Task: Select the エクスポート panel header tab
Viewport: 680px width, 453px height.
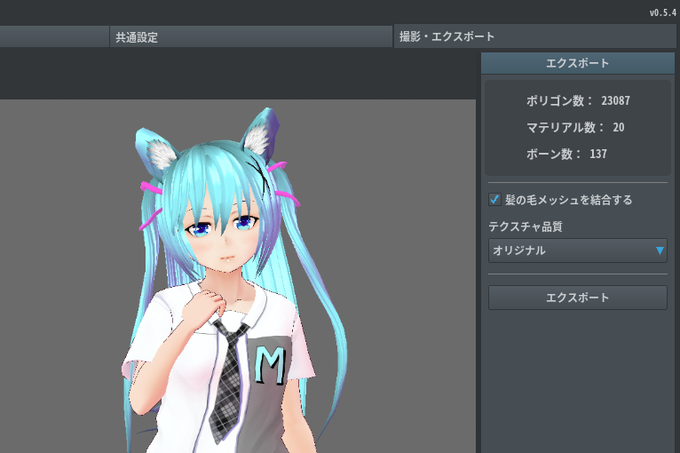Action: click(578, 63)
